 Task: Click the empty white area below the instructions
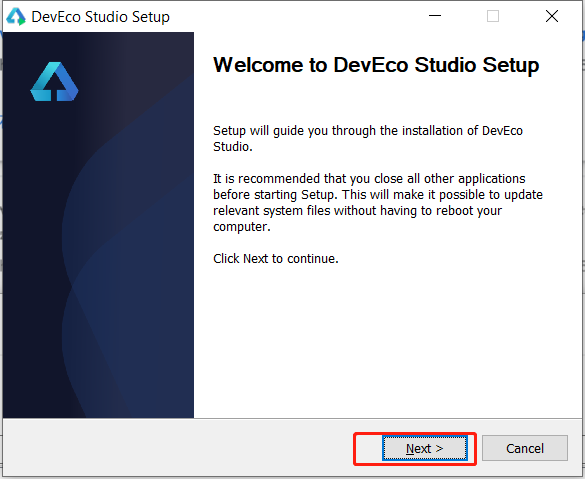point(386,339)
